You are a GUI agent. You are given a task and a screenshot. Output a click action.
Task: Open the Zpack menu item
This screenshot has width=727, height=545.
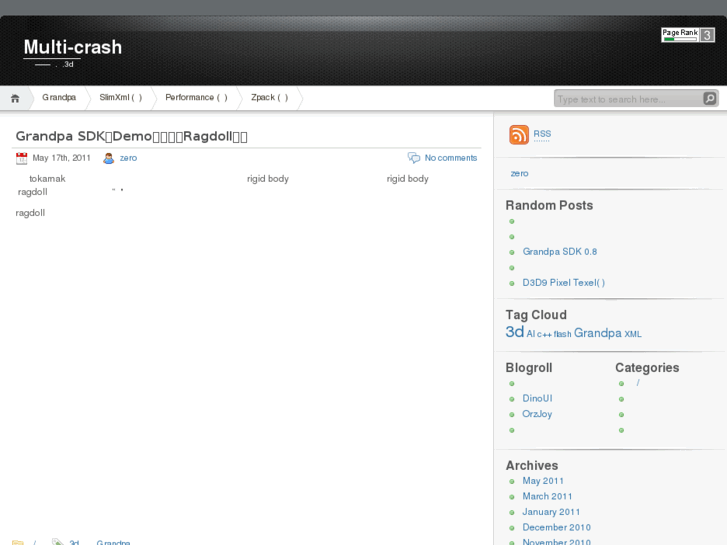point(269,97)
